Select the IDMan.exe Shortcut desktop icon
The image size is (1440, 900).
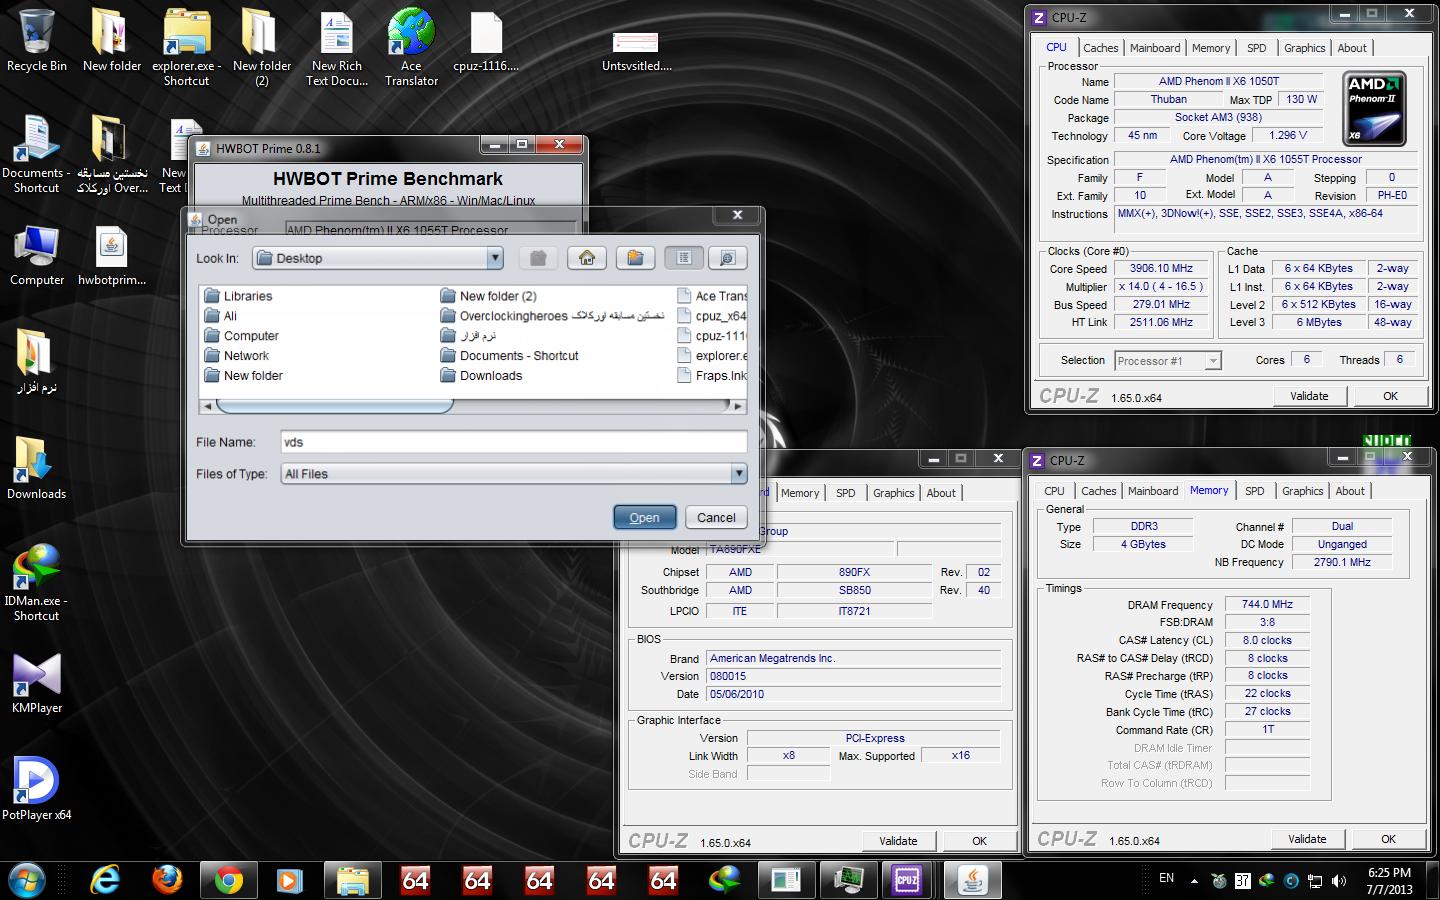click(37, 582)
